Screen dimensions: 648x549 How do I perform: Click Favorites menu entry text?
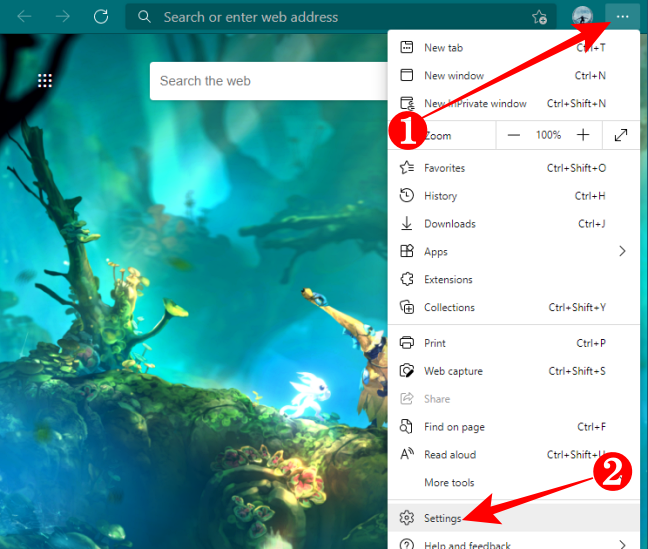click(444, 168)
